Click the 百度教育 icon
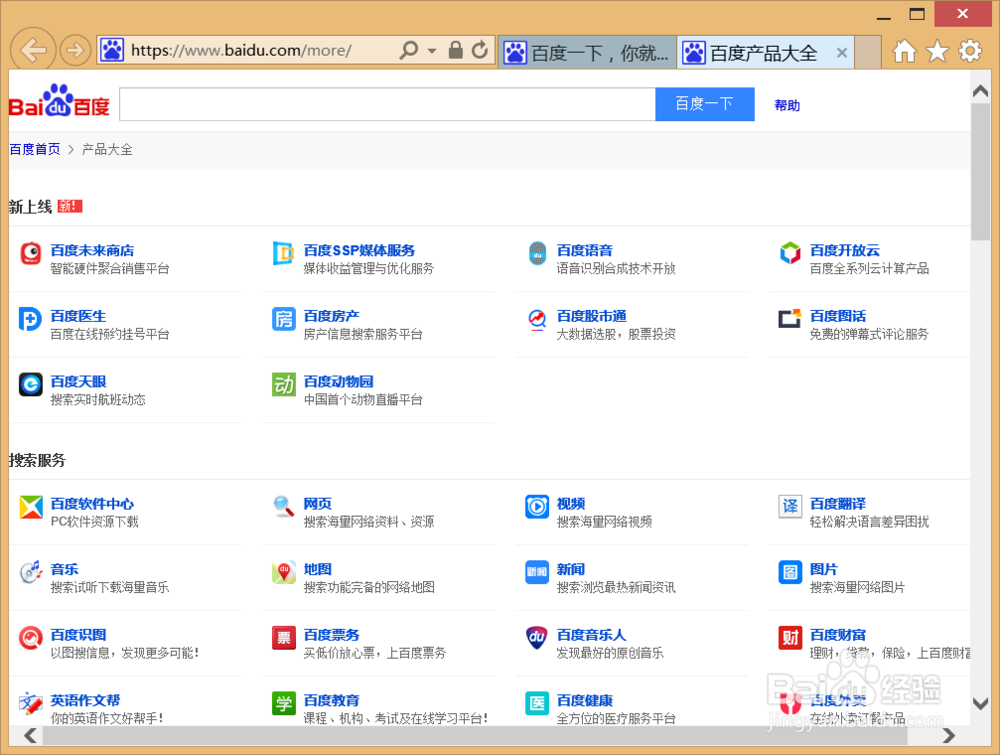Screen dimensions: 1000x755 pyautogui.click(x=283, y=704)
